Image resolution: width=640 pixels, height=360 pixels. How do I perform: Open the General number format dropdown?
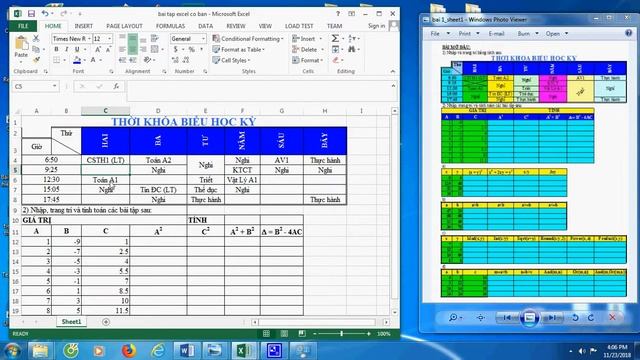(203, 39)
